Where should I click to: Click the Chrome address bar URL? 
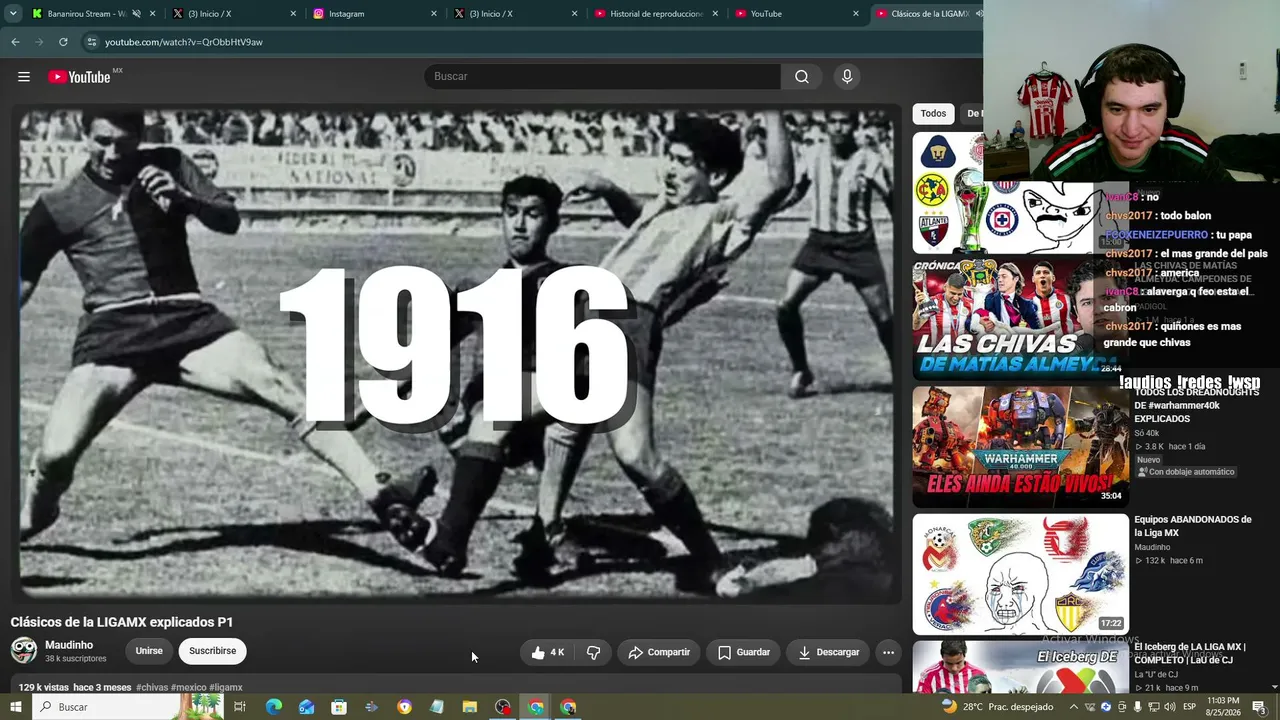(x=184, y=42)
